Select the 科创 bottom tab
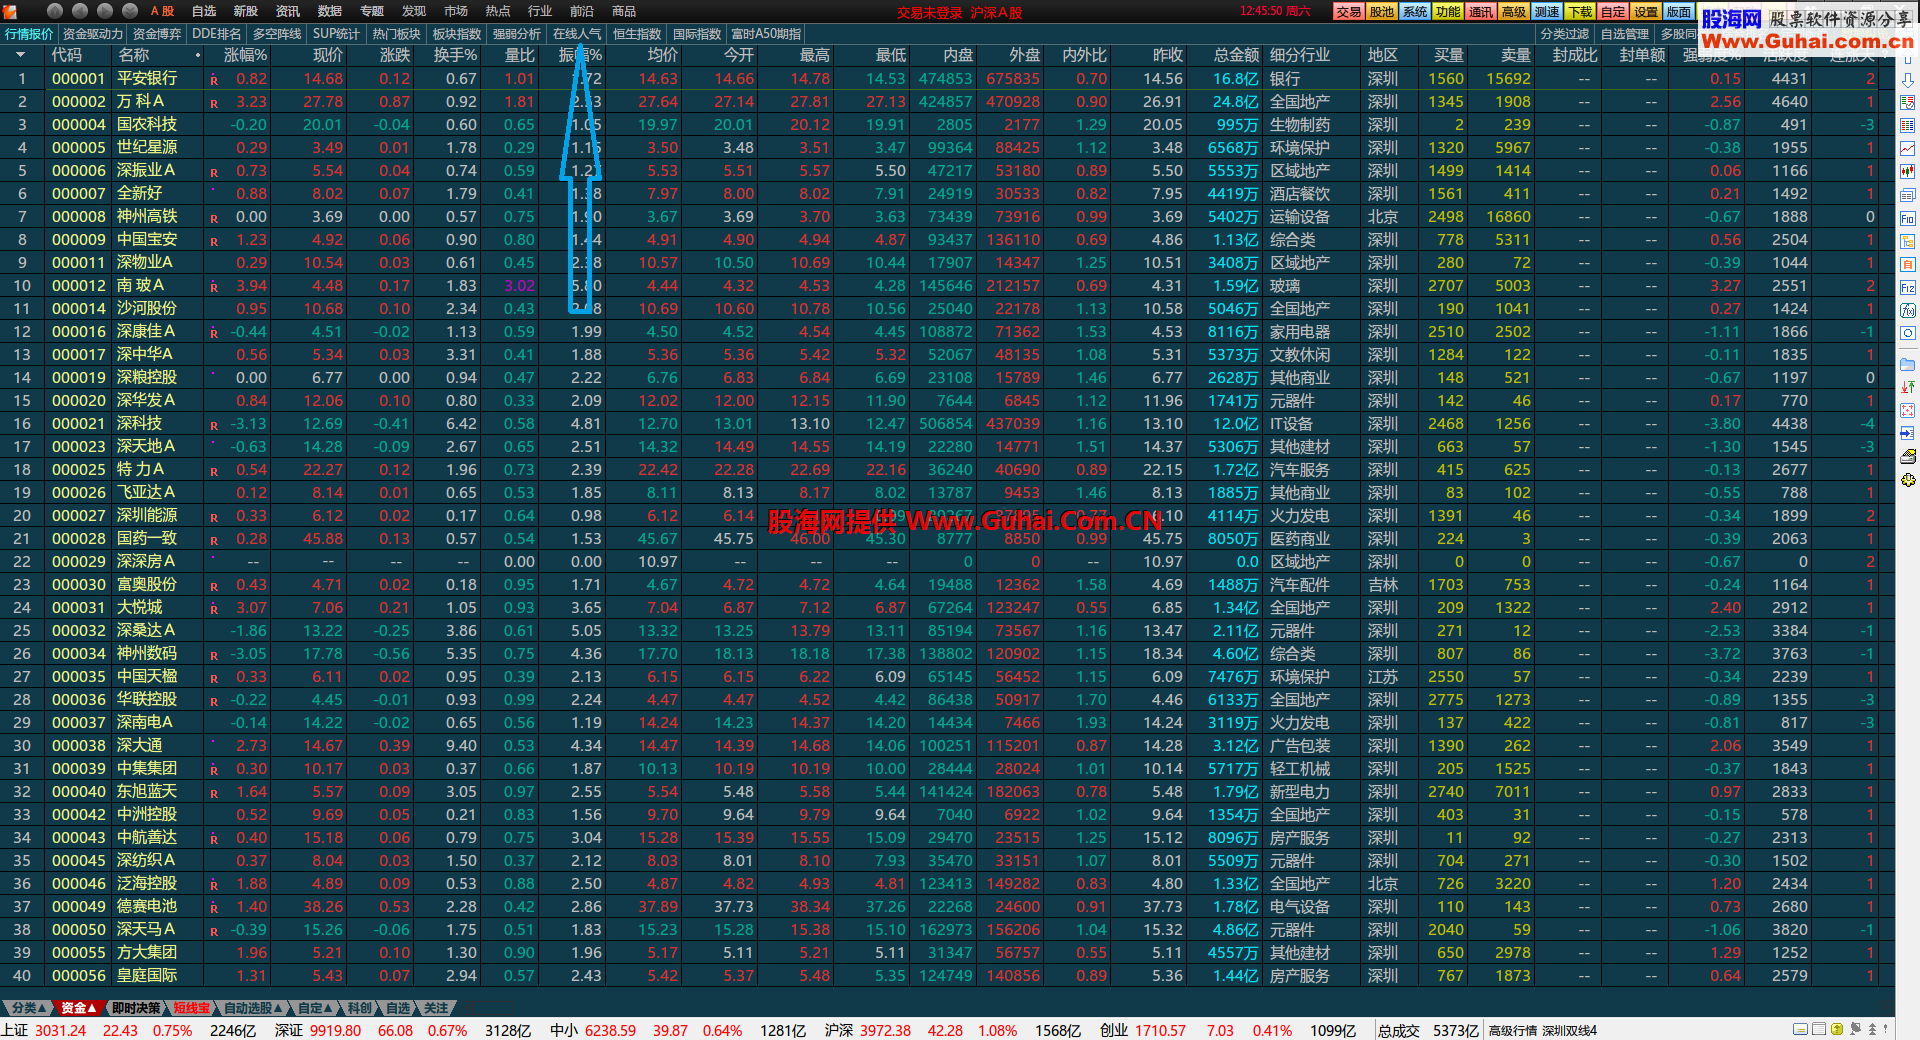The width and height of the screenshot is (1920, 1040). pyautogui.click(x=360, y=1008)
